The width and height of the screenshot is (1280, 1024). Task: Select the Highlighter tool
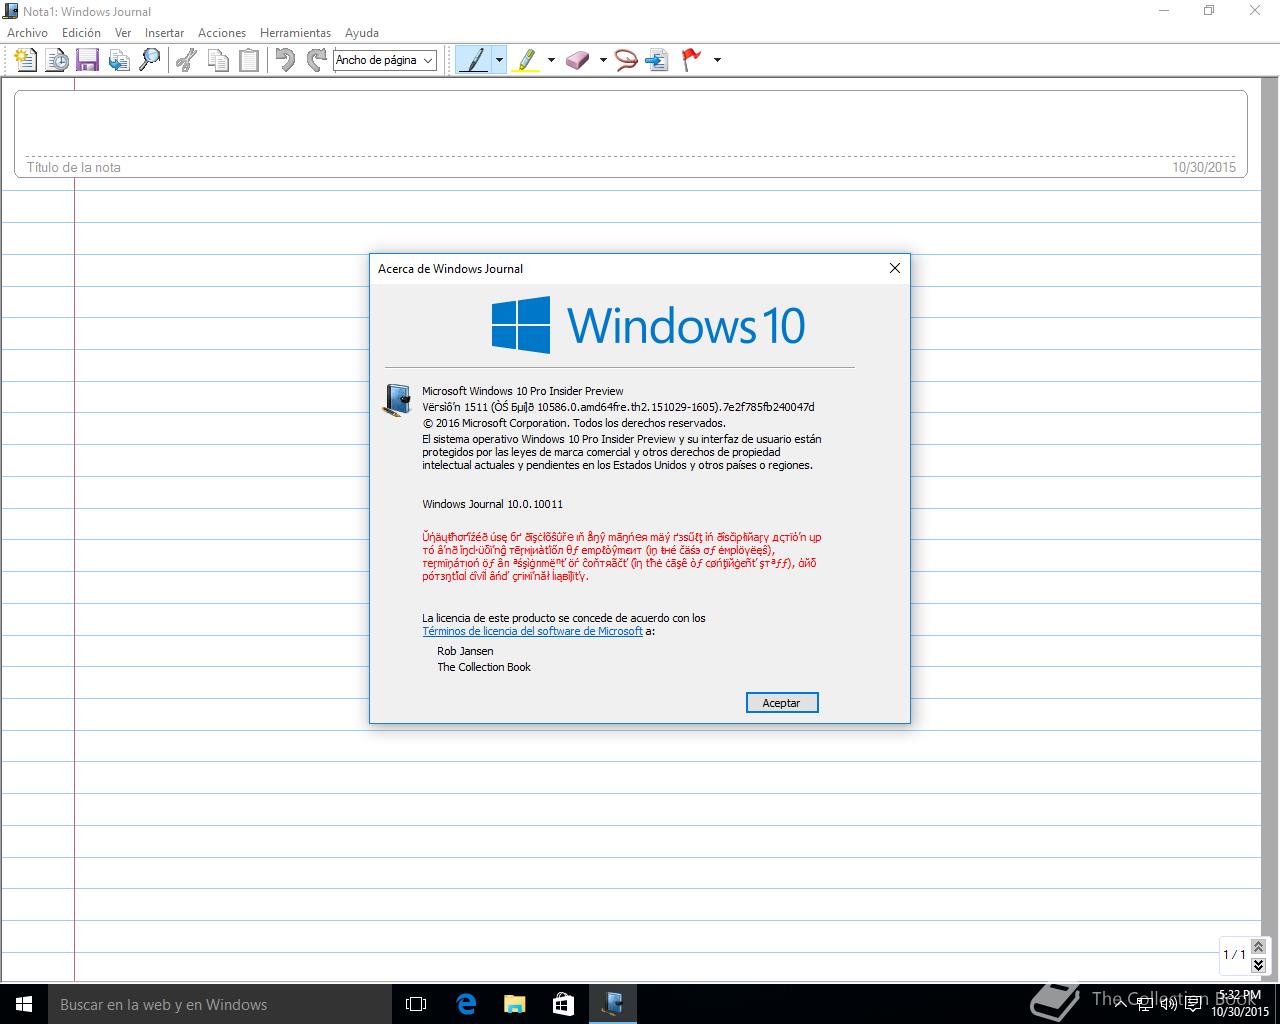point(526,60)
